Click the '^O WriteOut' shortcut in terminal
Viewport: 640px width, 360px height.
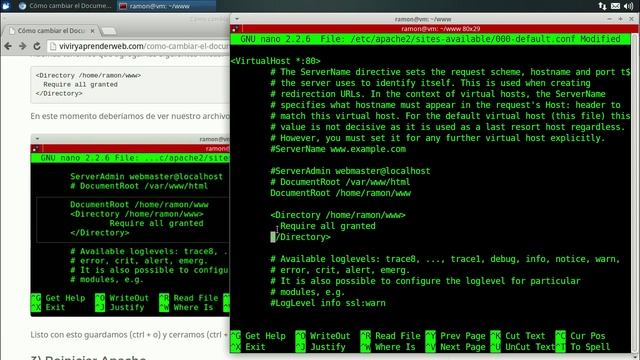323,336
